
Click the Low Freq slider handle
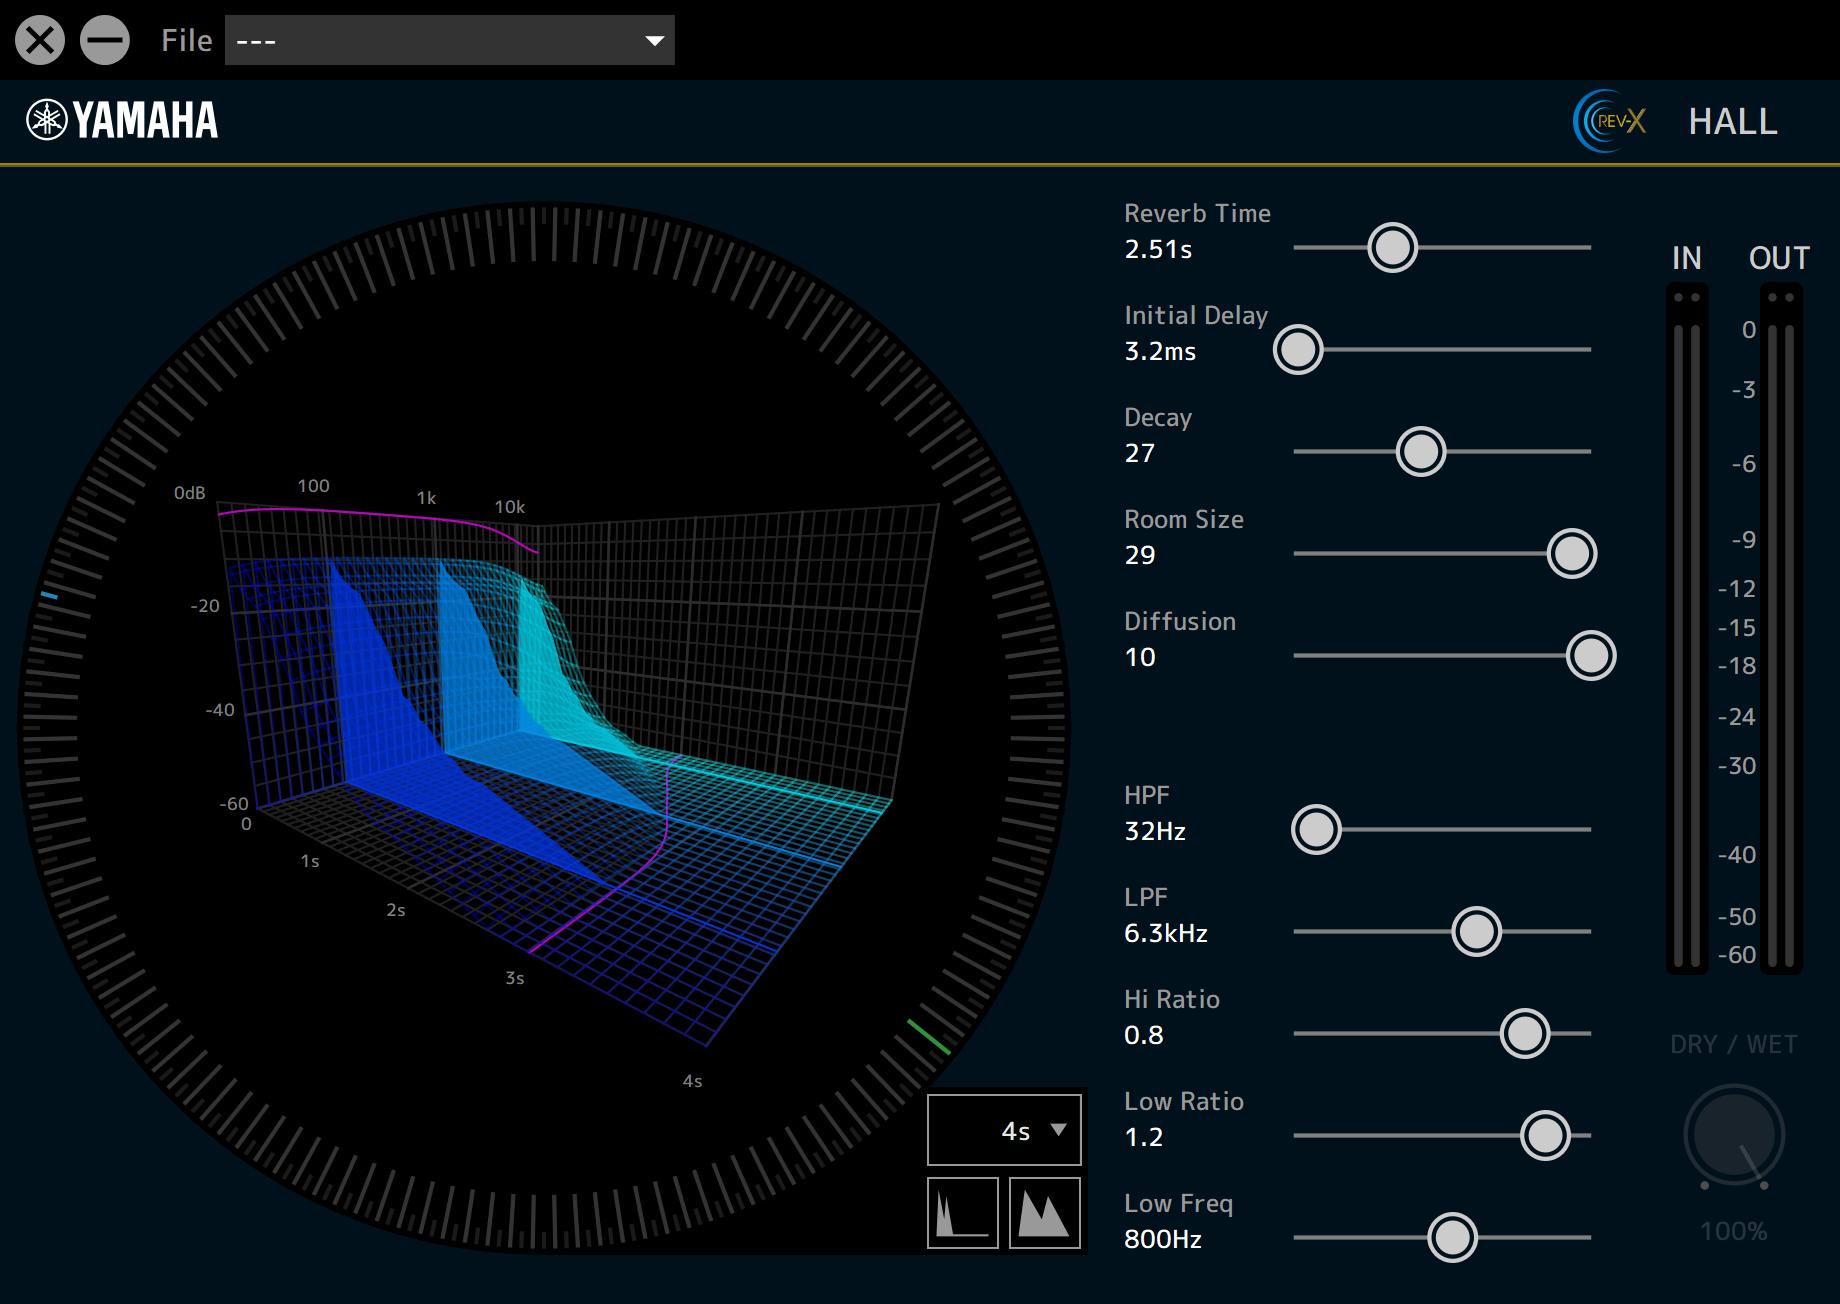tap(1451, 1238)
